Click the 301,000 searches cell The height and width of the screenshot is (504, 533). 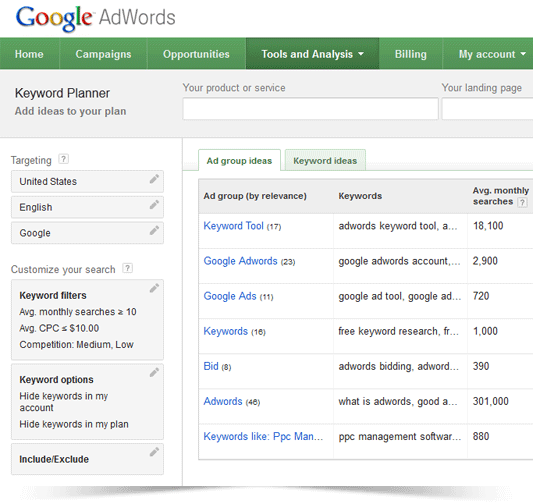pyautogui.click(x=500, y=406)
